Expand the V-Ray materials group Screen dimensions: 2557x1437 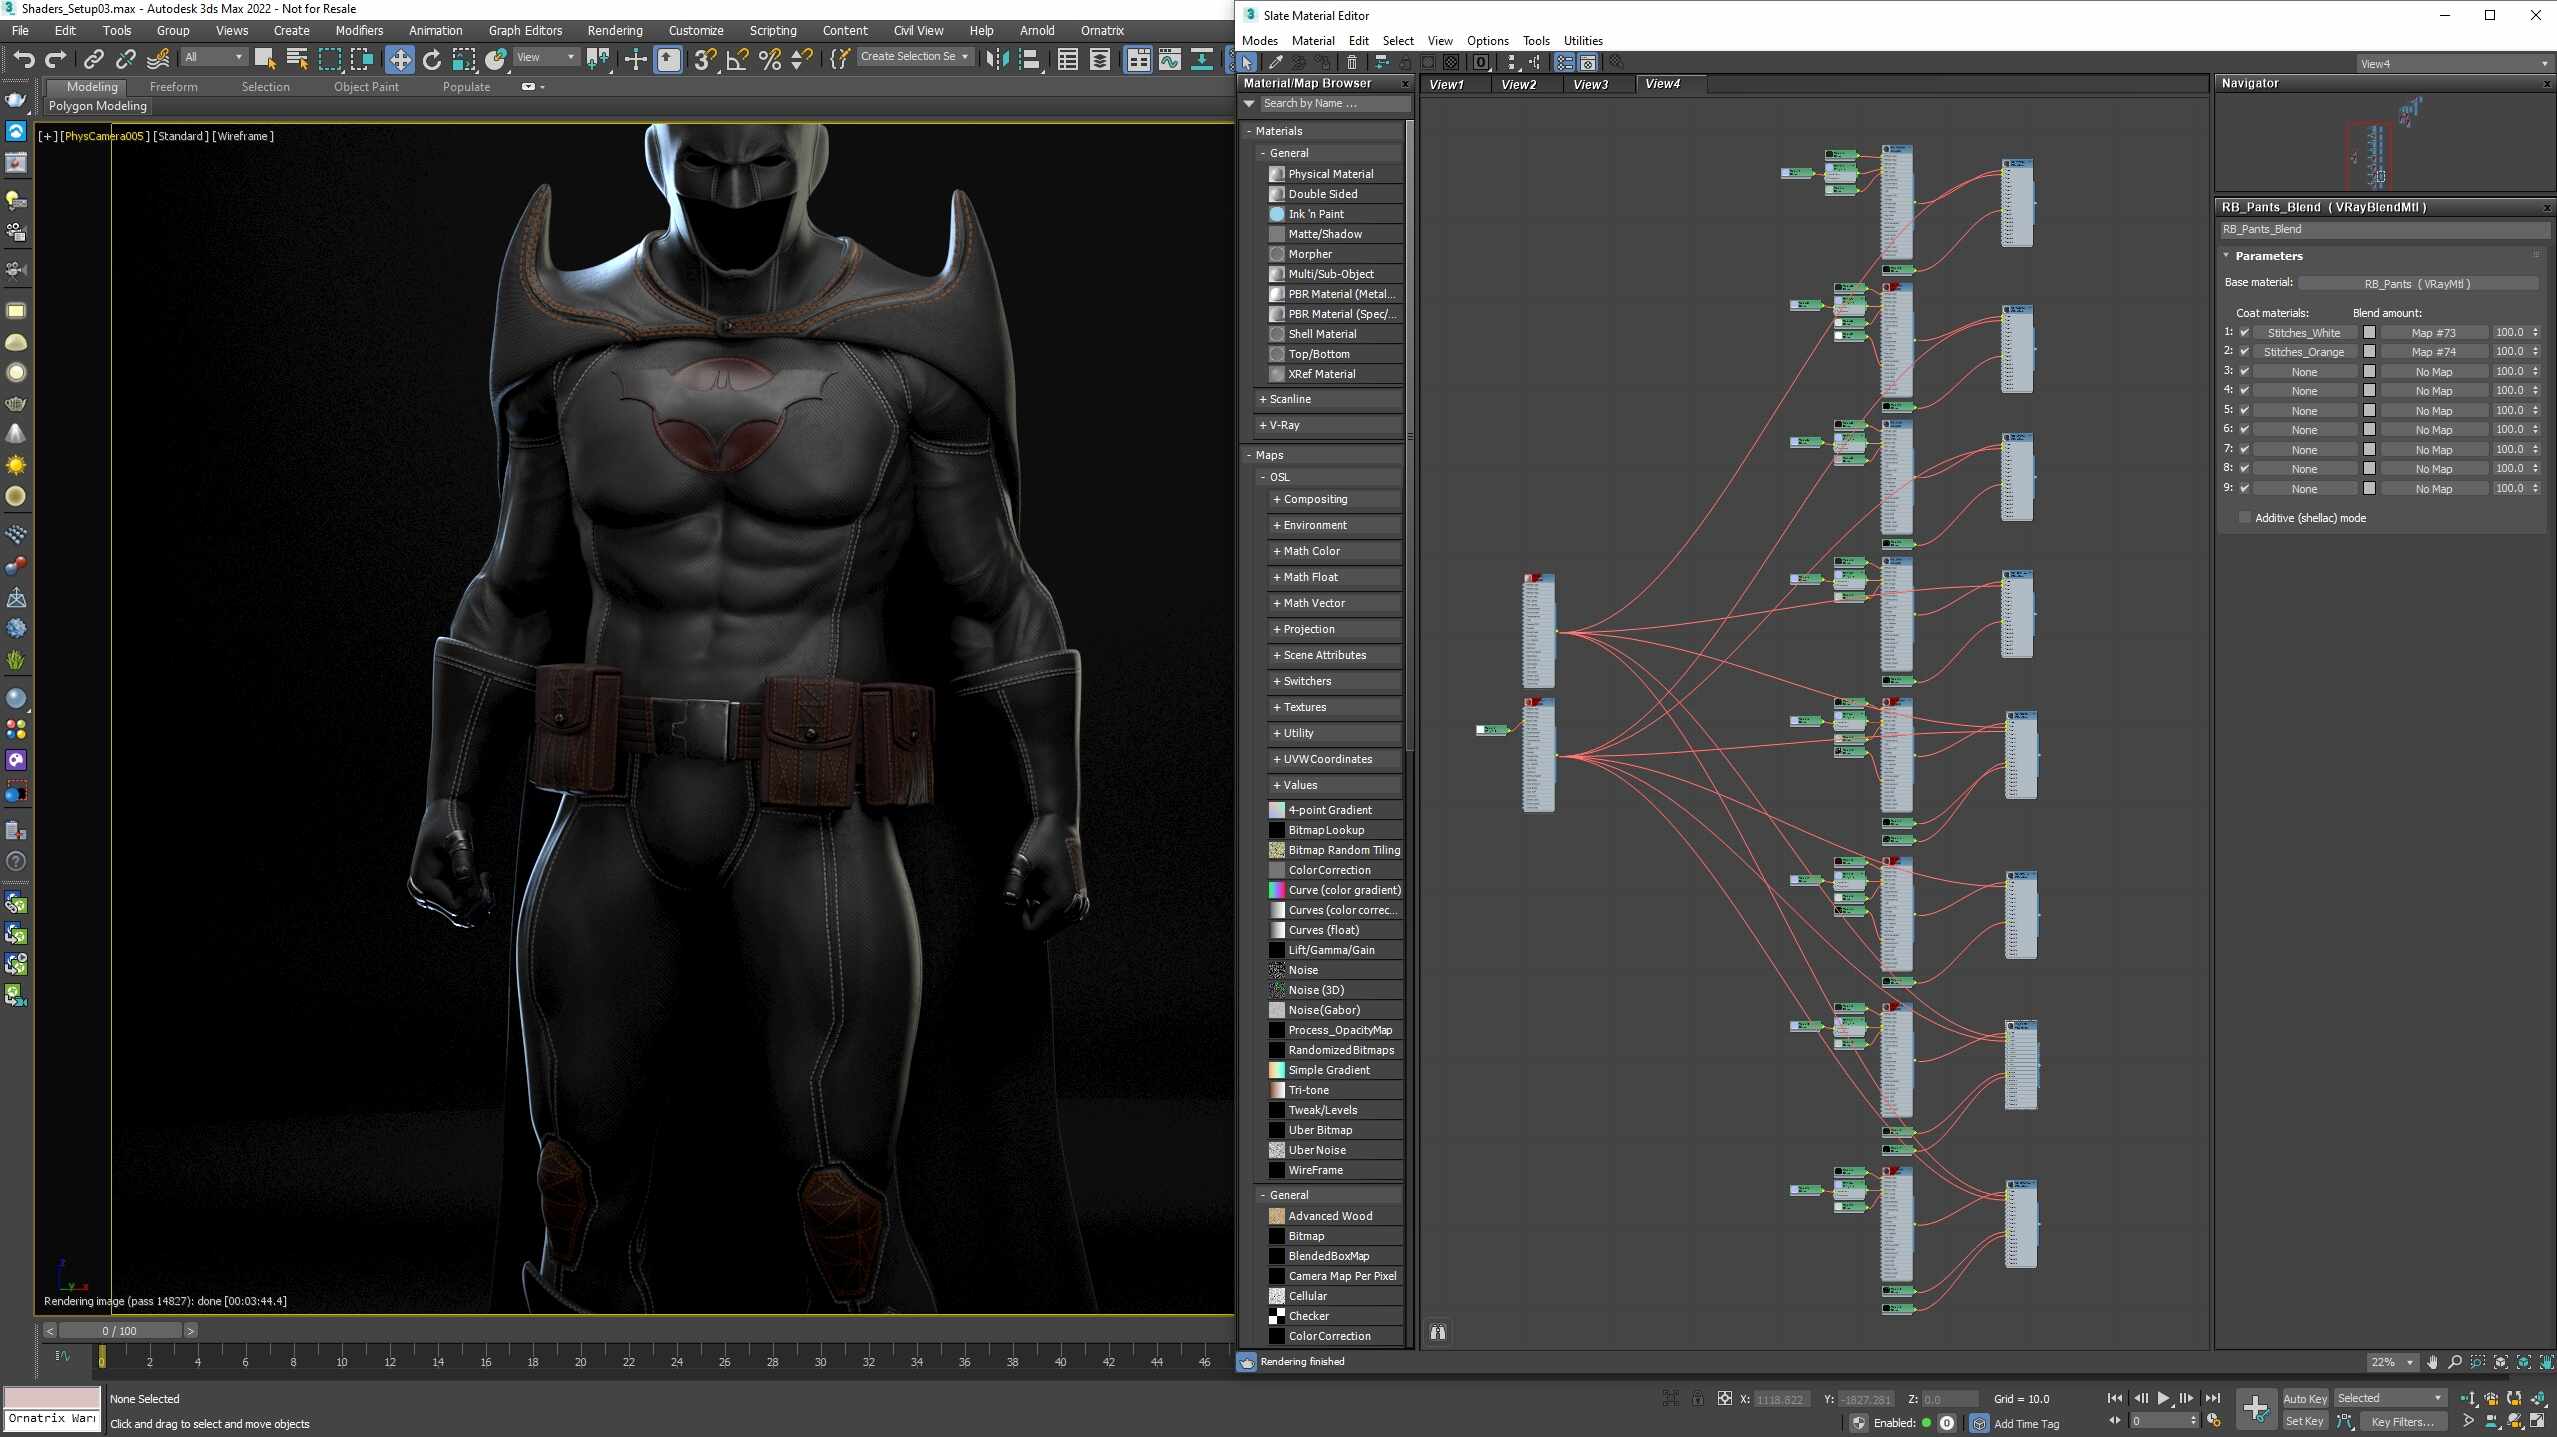pos(1328,425)
